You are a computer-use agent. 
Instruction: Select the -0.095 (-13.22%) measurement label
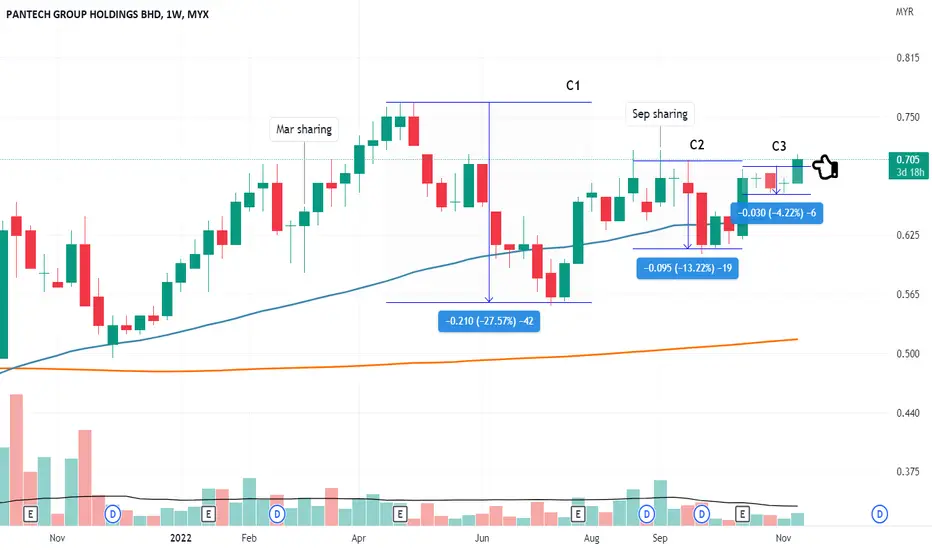coord(688,268)
